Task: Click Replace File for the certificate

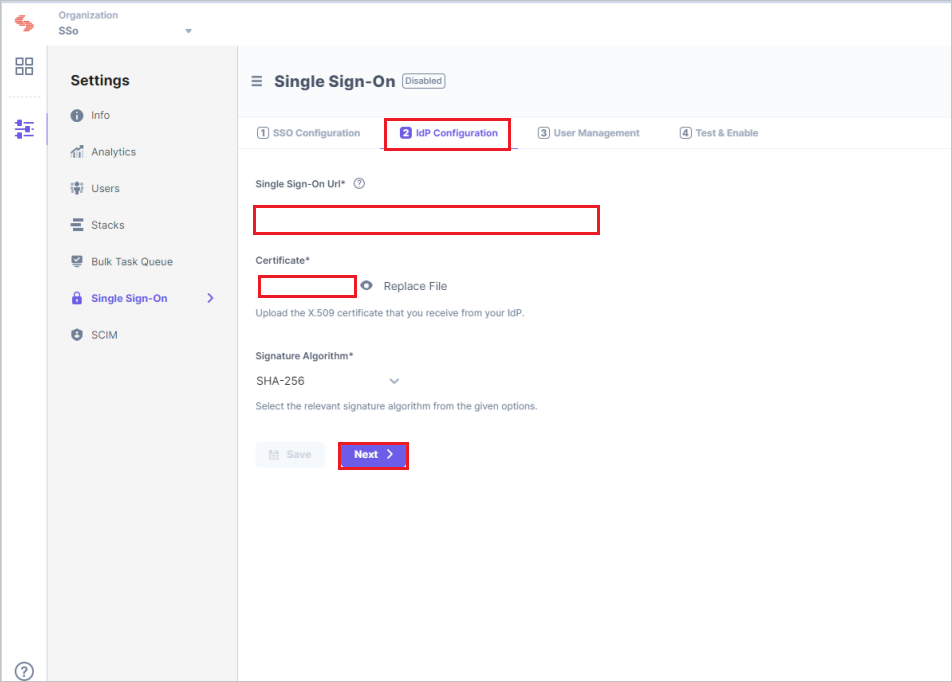Action: coord(414,285)
